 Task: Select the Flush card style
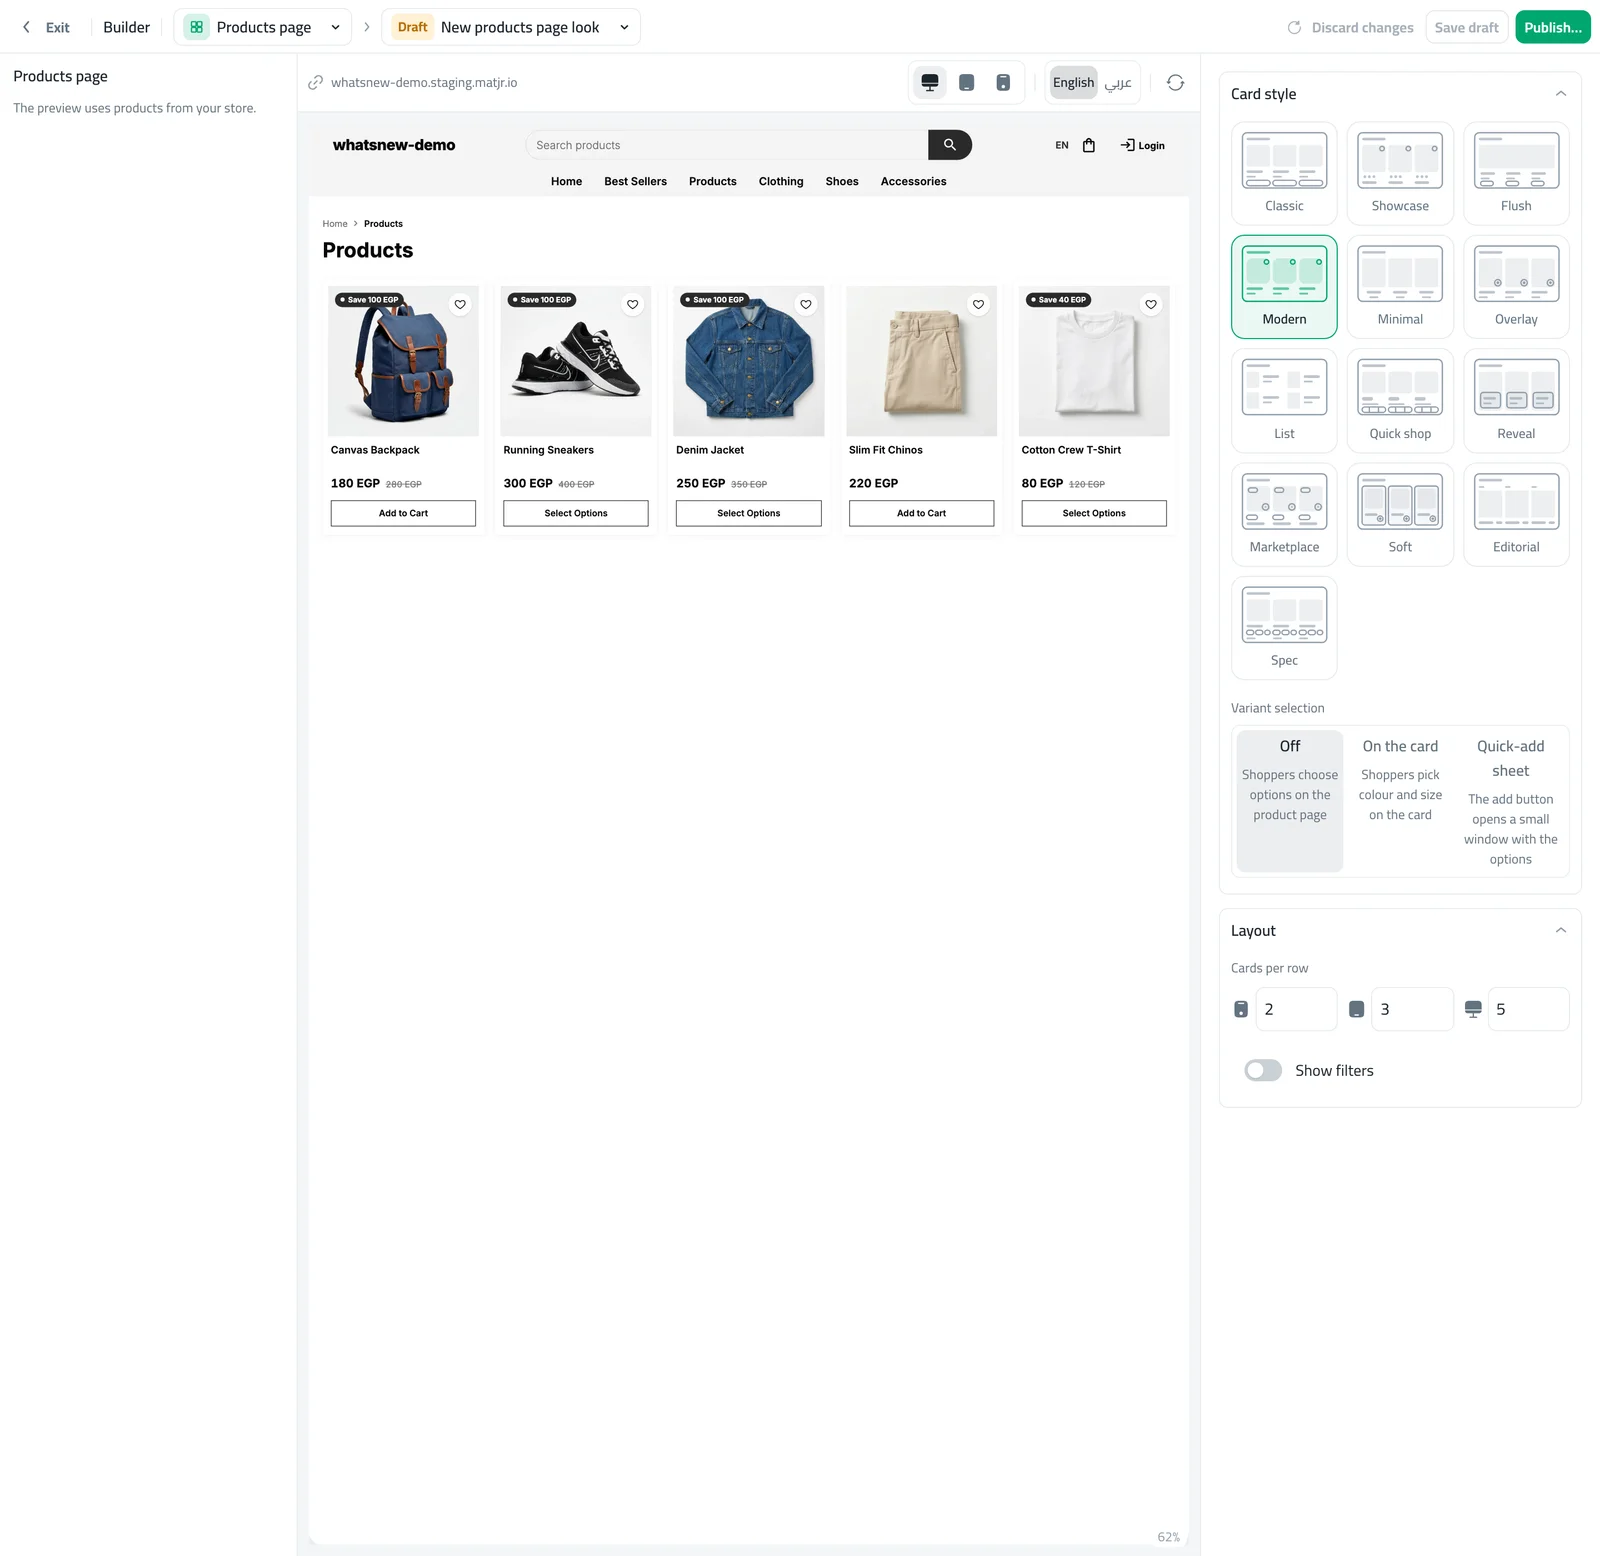(1516, 173)
